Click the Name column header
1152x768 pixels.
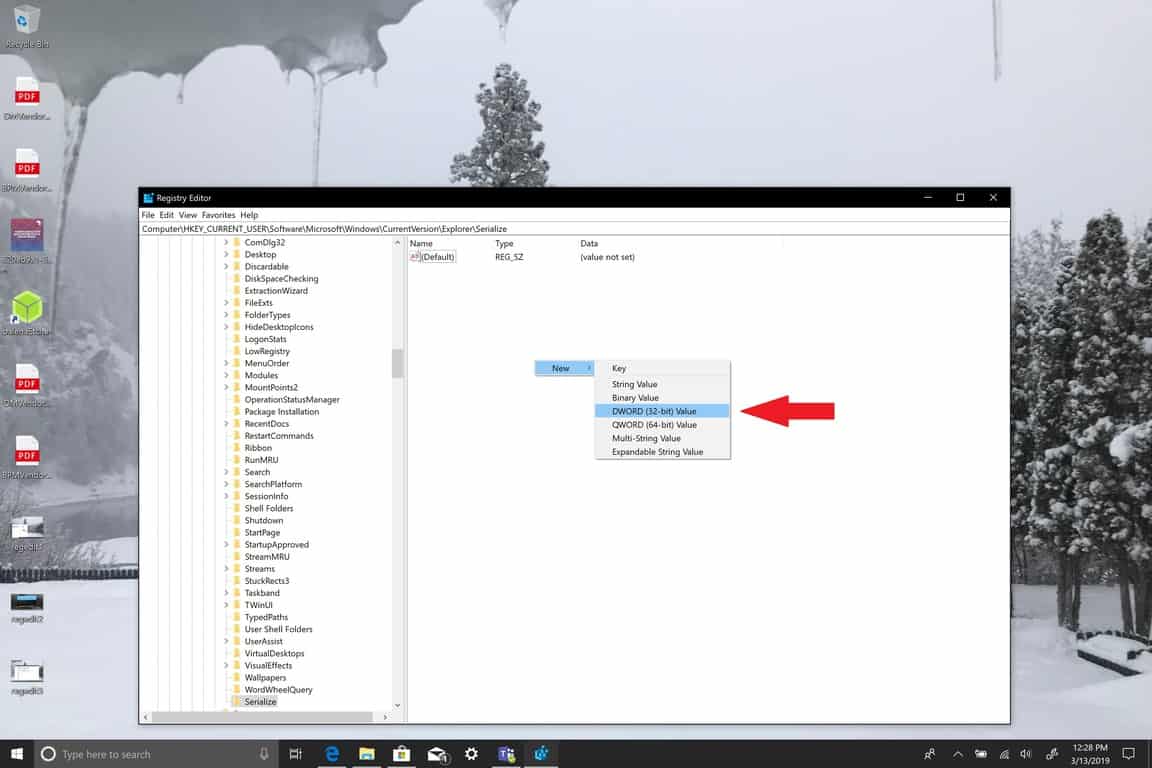[421, 244]
